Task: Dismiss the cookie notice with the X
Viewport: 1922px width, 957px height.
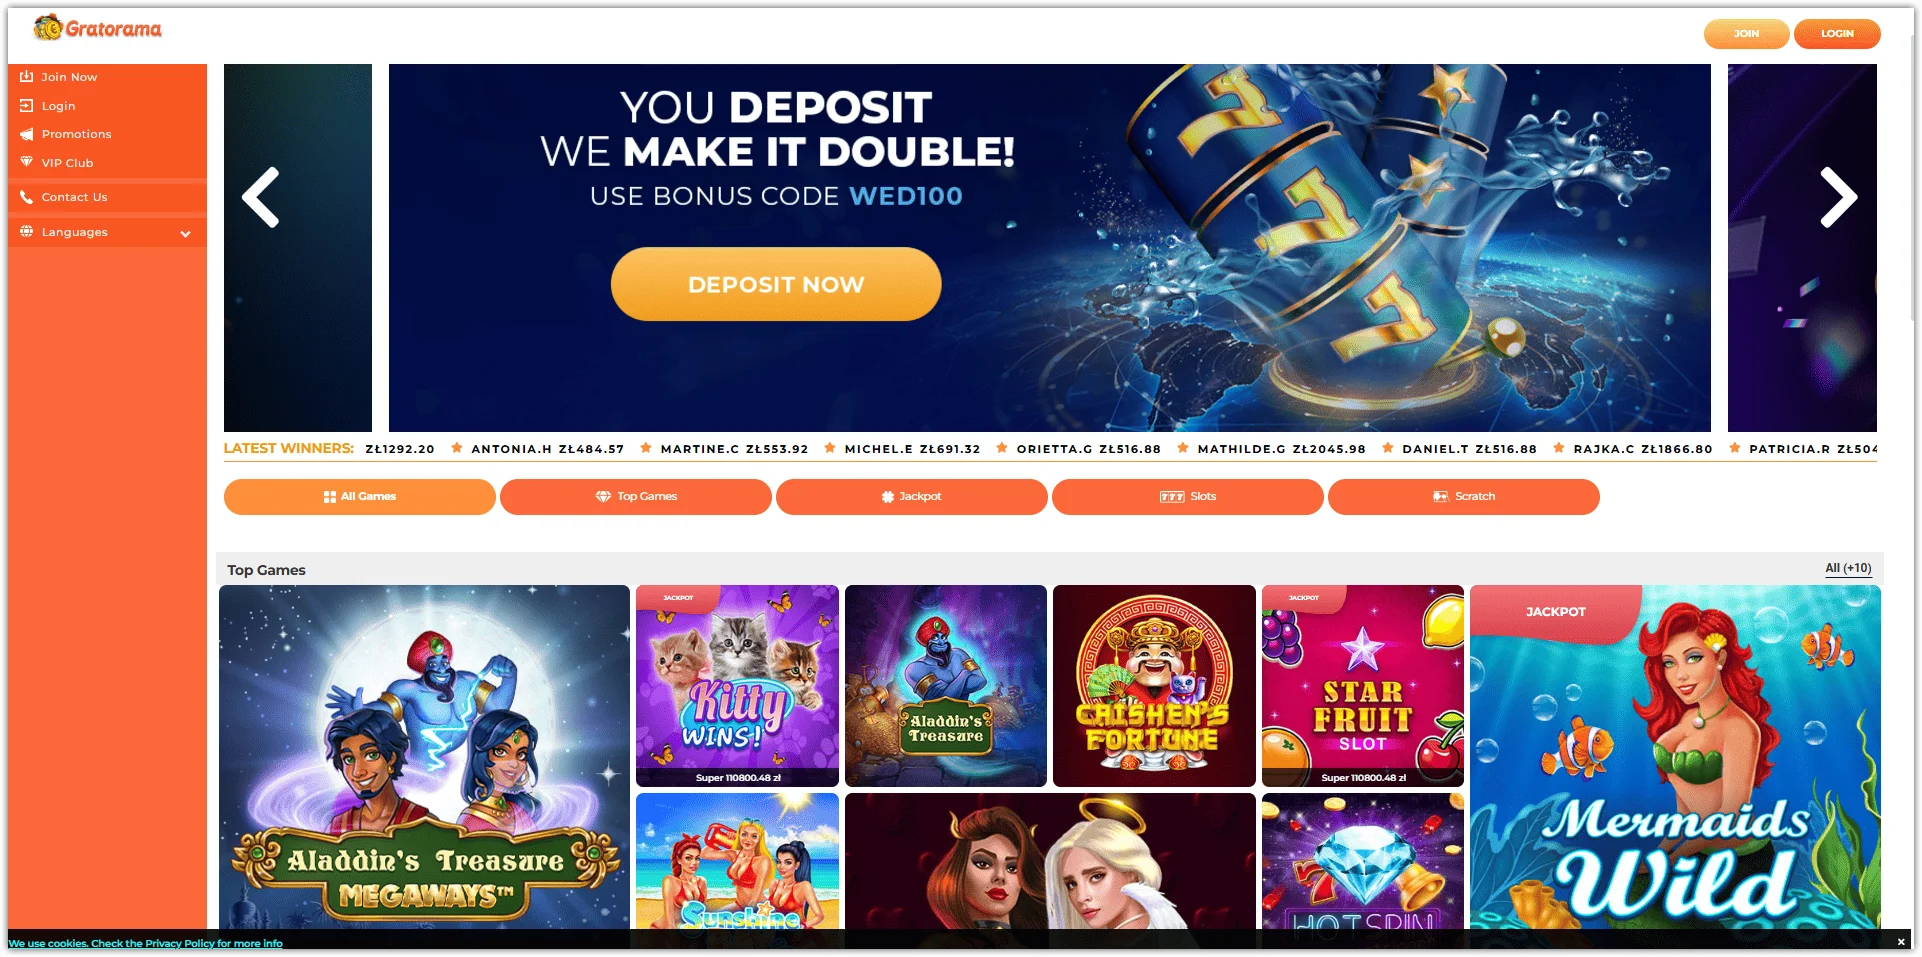Action: point(1901,942)
